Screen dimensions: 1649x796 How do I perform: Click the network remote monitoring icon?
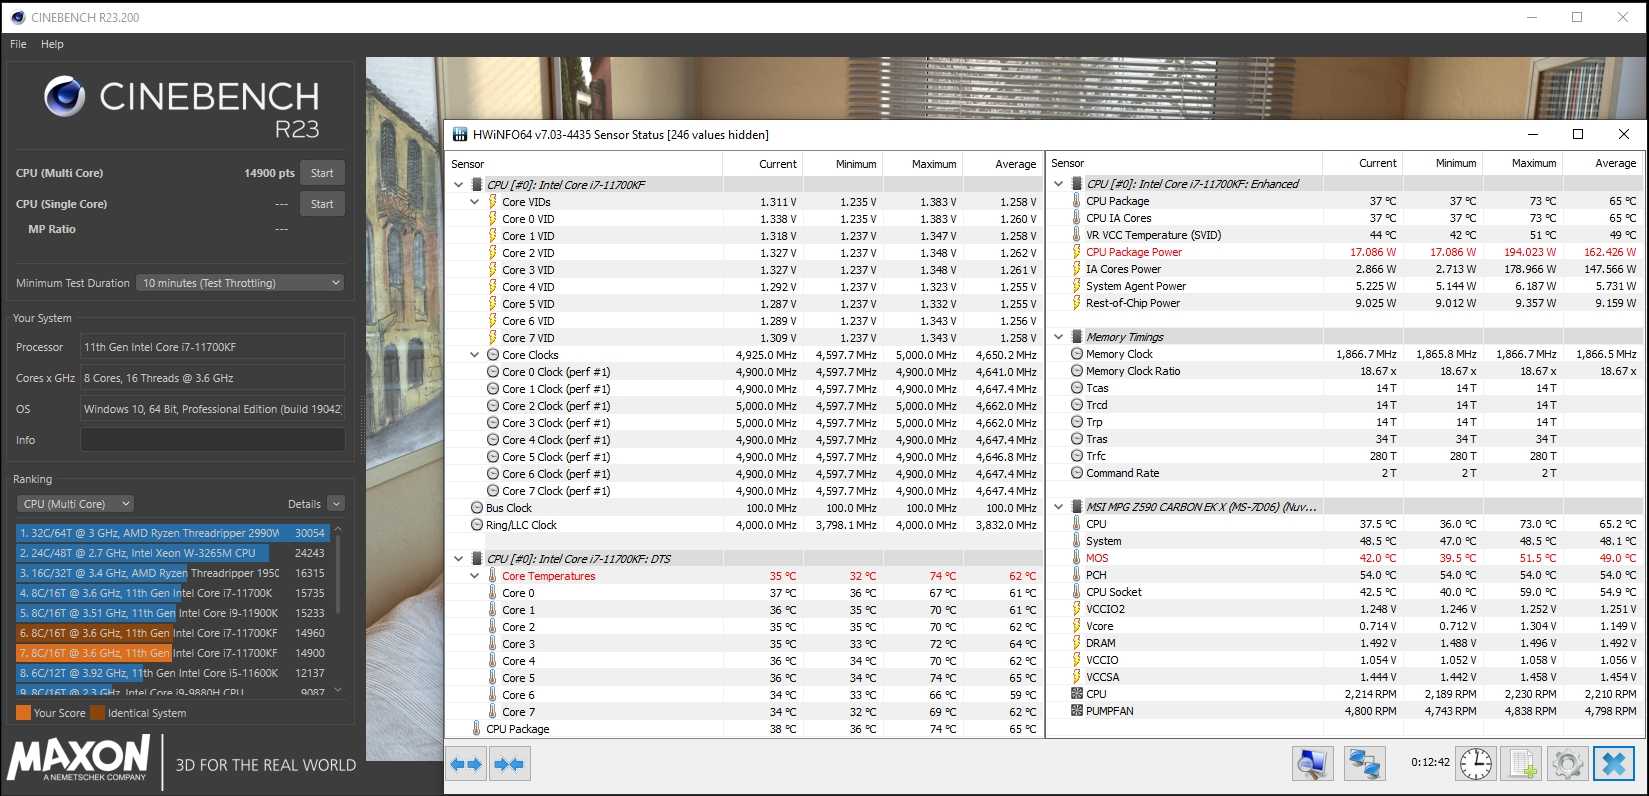point(1364,764)
